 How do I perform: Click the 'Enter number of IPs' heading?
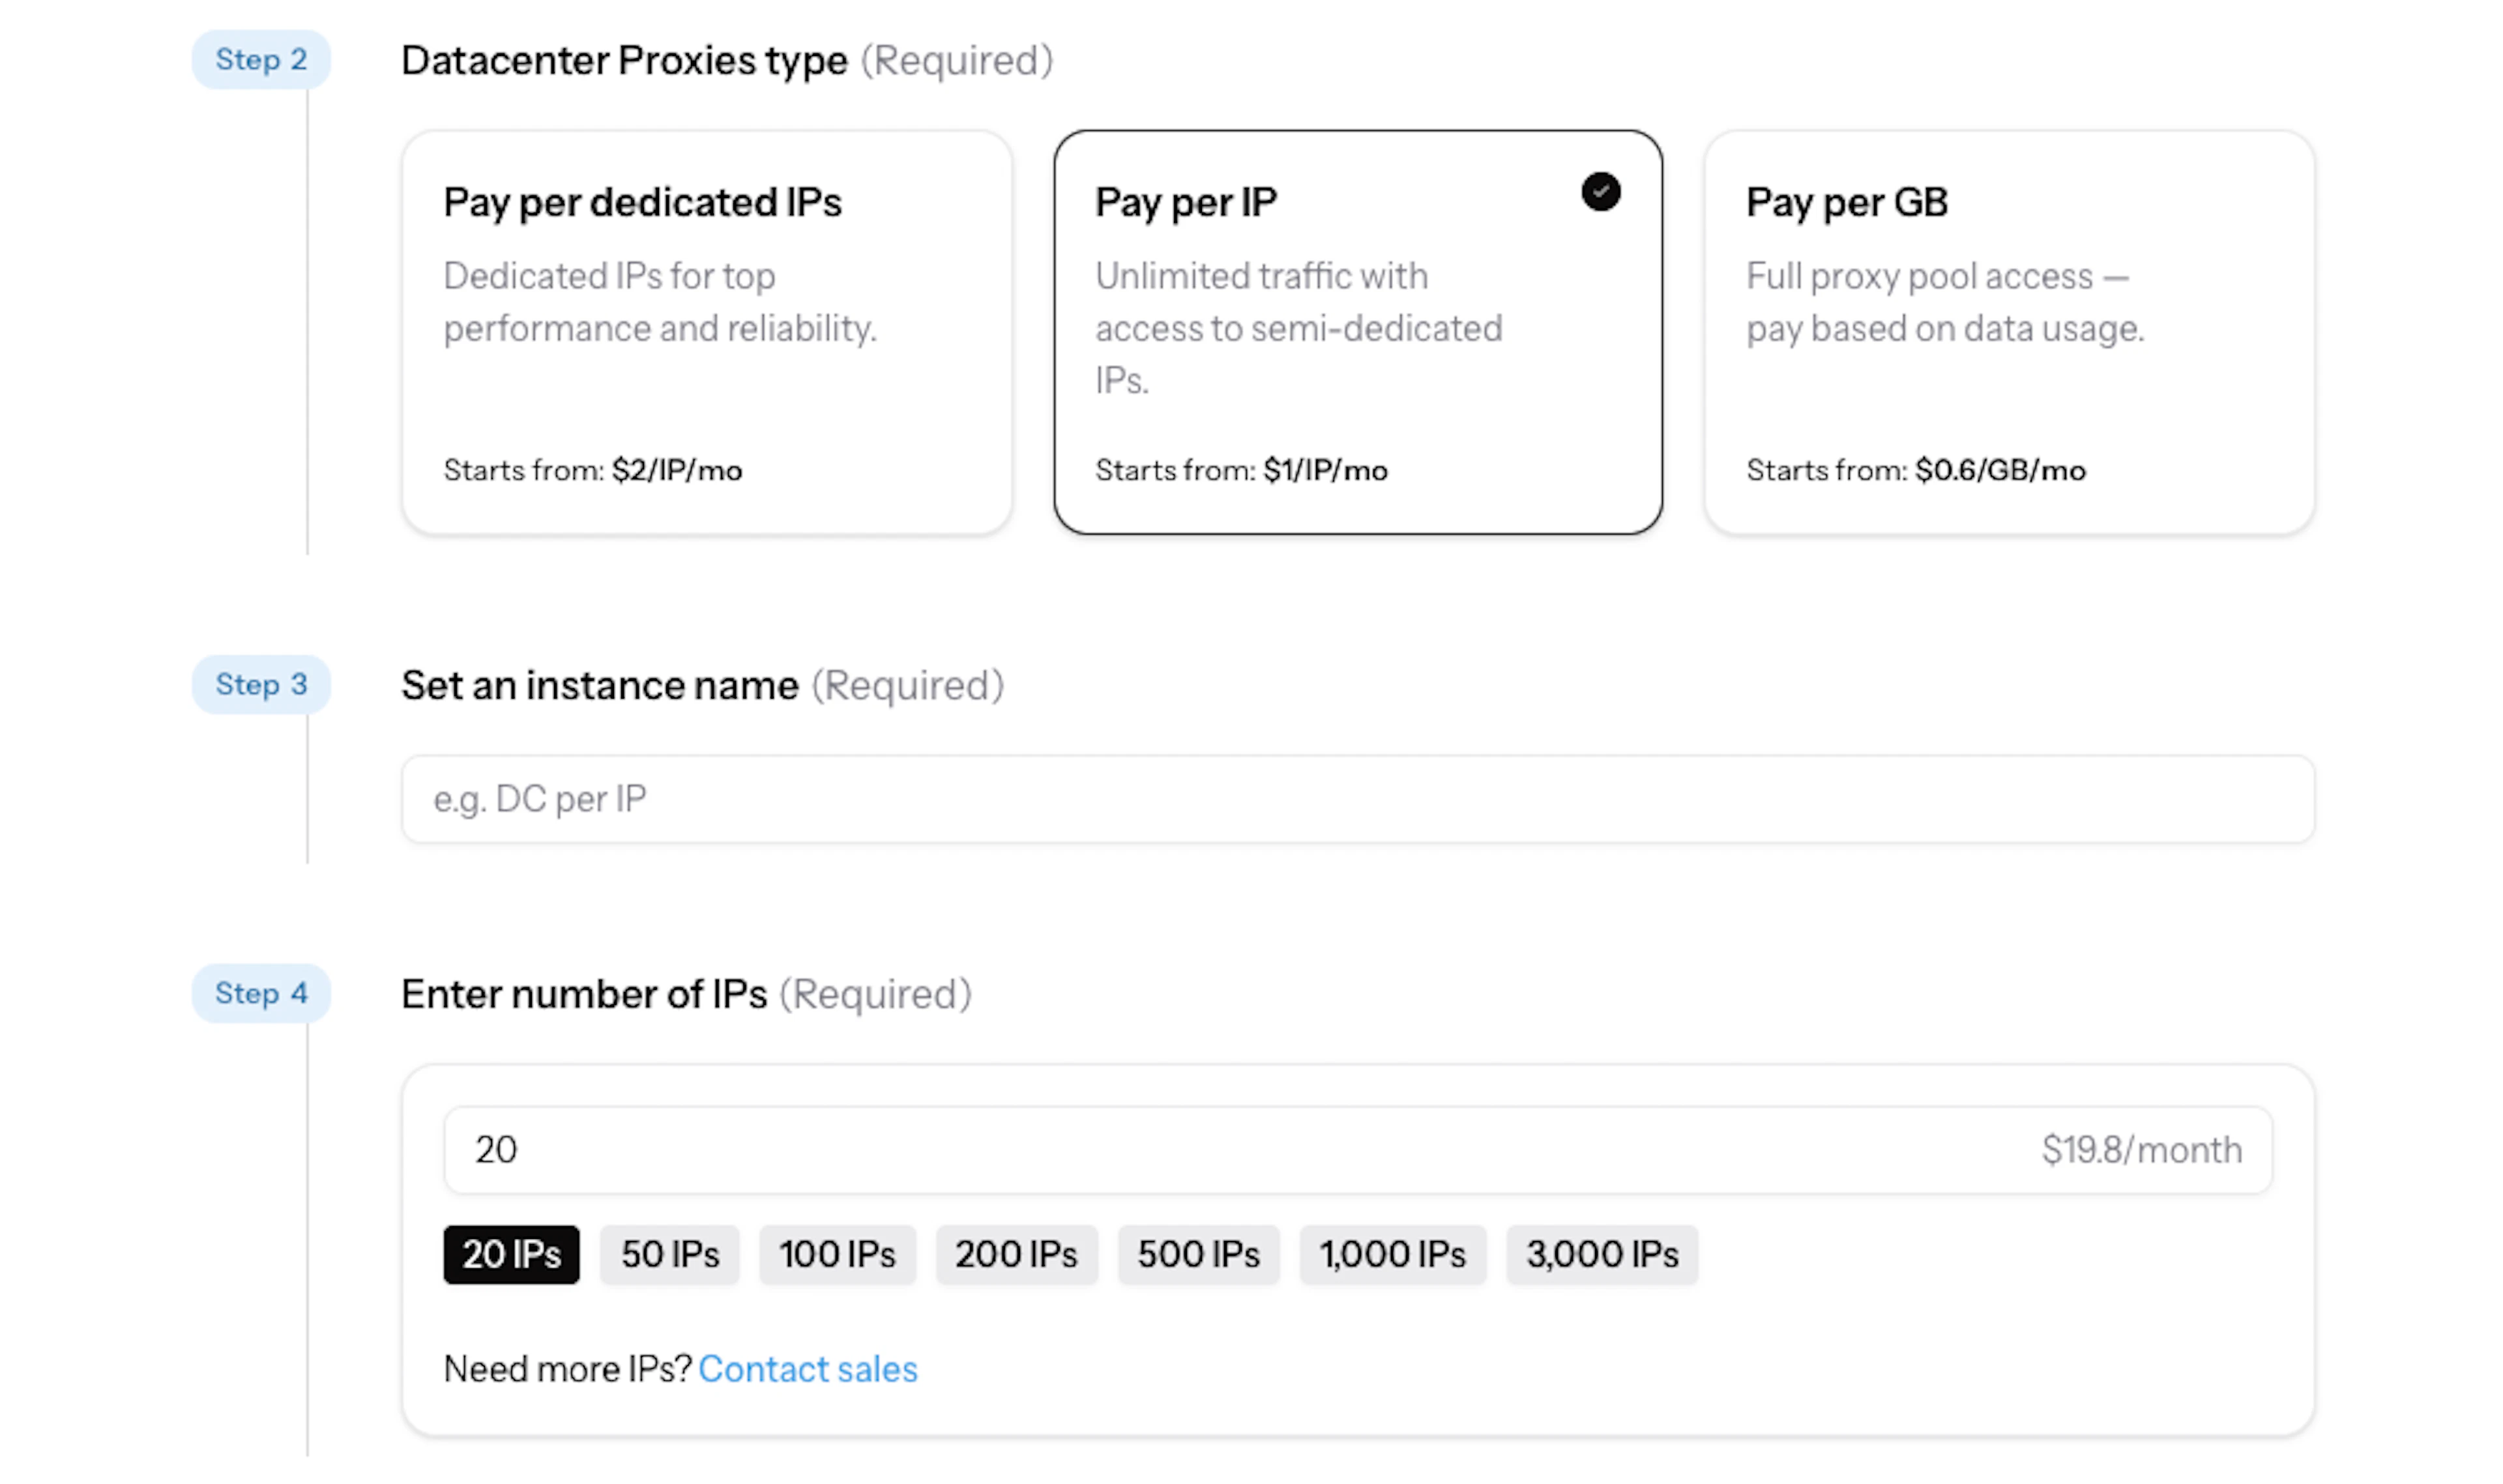(584, 995)
